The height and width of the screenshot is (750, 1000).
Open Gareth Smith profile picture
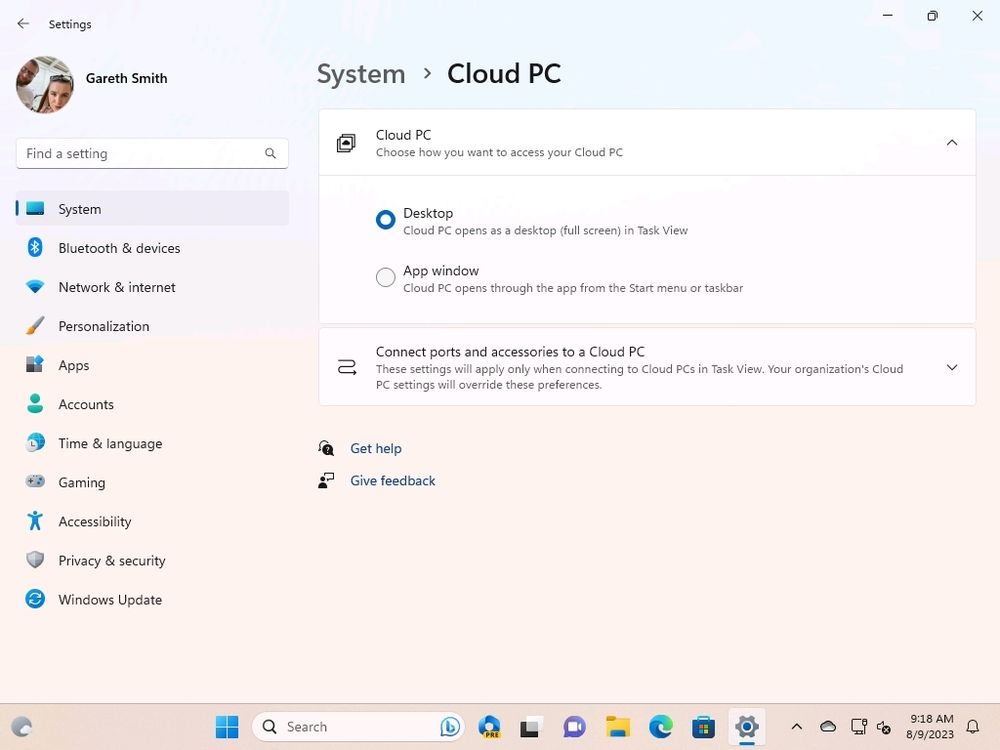[45, 84]
